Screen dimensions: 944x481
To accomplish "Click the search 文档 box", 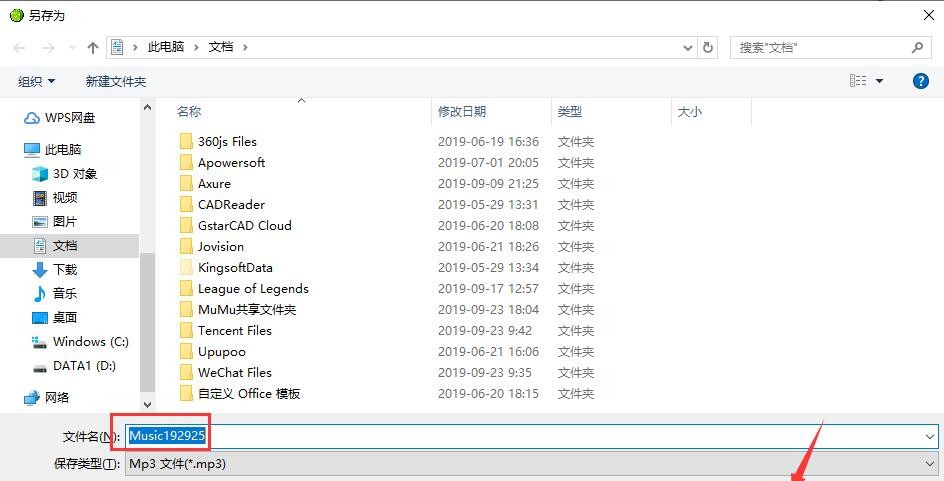I will click(x=831, y=48).
